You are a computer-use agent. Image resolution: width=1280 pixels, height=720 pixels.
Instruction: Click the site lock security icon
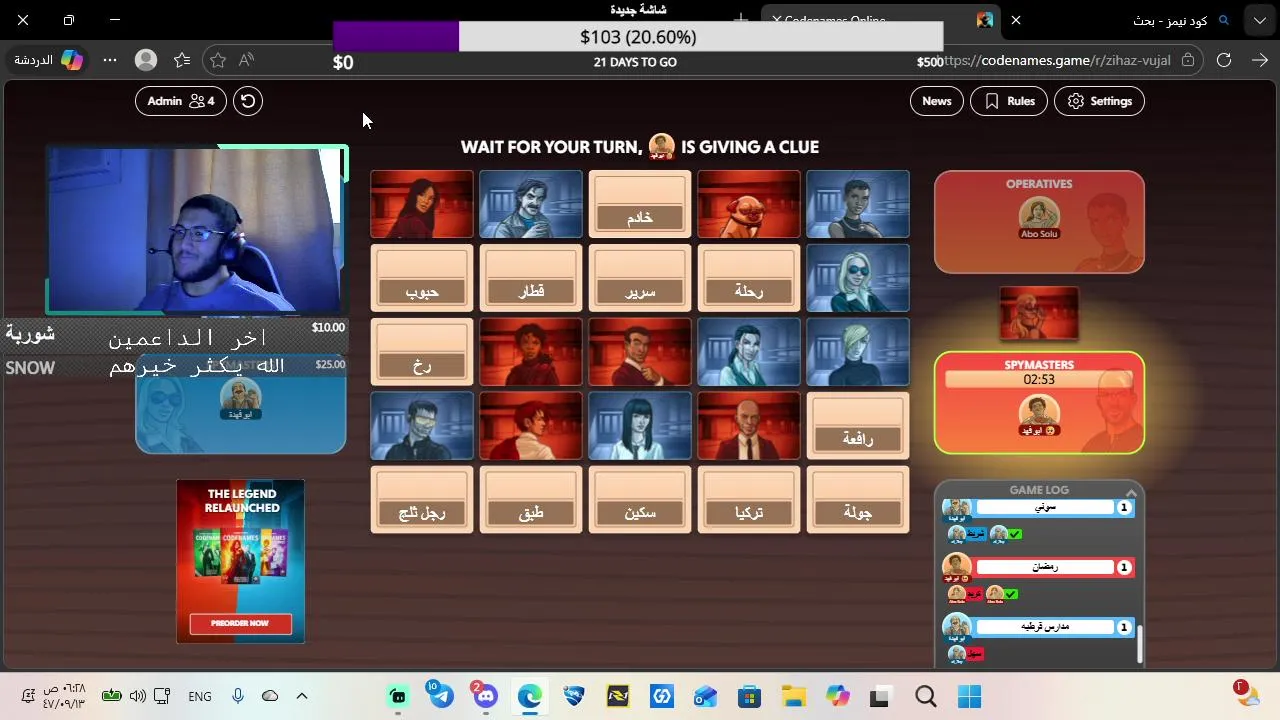click(x=1188, y=60)
